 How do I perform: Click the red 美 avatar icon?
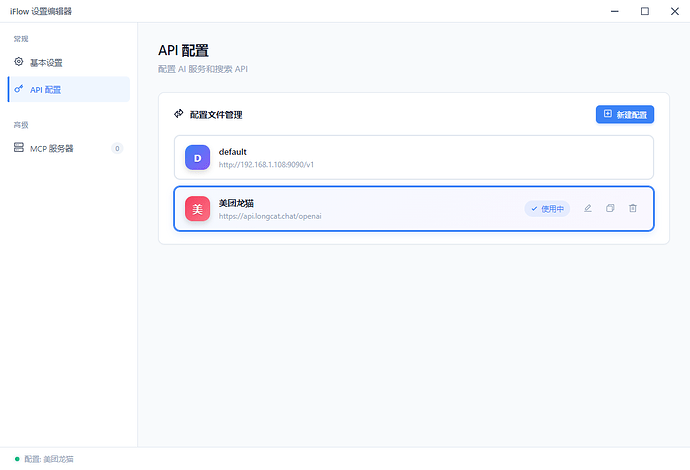click(x=197, y=208)
